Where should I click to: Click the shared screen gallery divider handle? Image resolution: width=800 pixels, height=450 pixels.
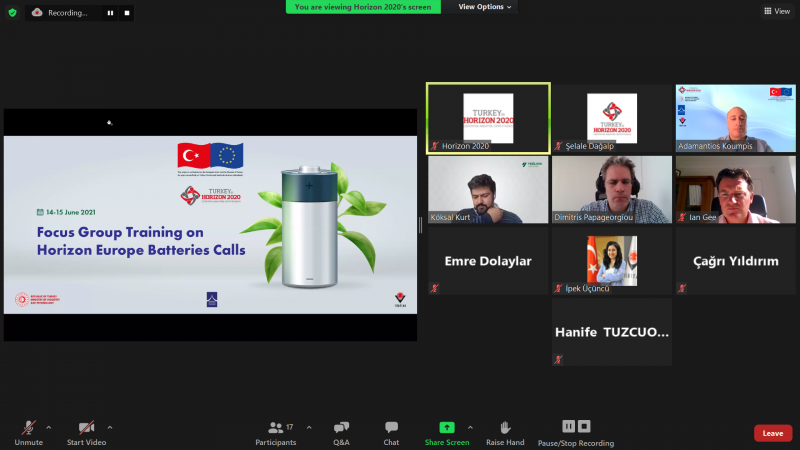[420, 225]
